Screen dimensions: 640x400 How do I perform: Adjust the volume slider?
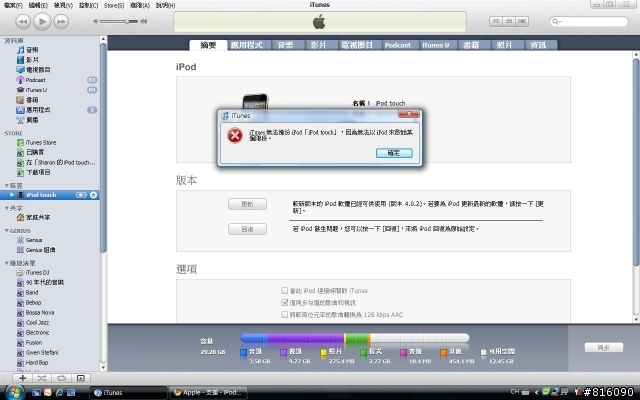point(120,21)
